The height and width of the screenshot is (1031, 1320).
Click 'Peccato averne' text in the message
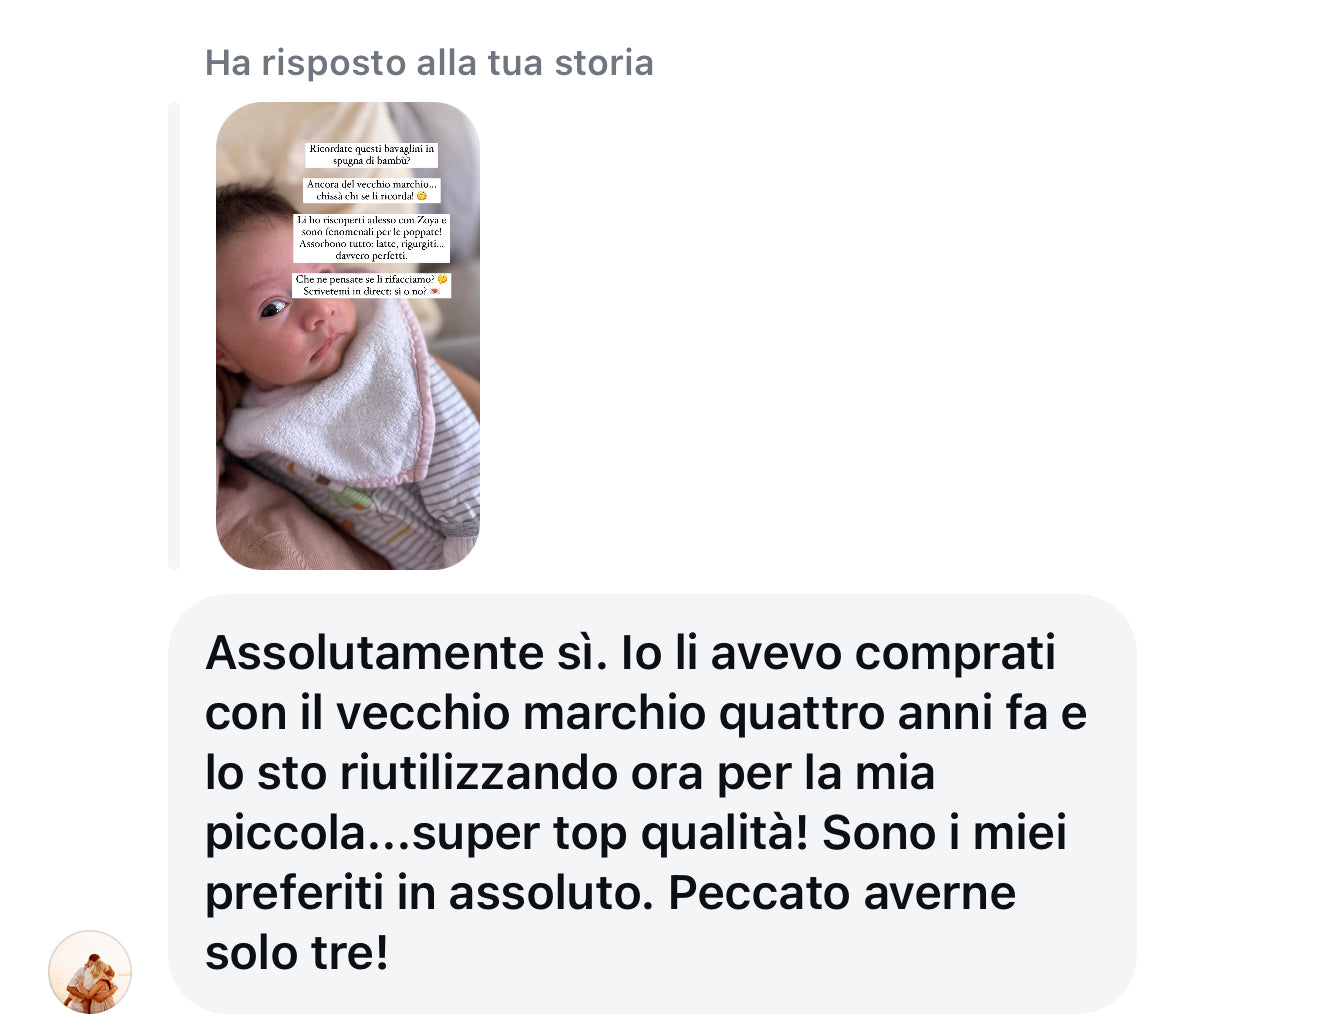point(842,893)
